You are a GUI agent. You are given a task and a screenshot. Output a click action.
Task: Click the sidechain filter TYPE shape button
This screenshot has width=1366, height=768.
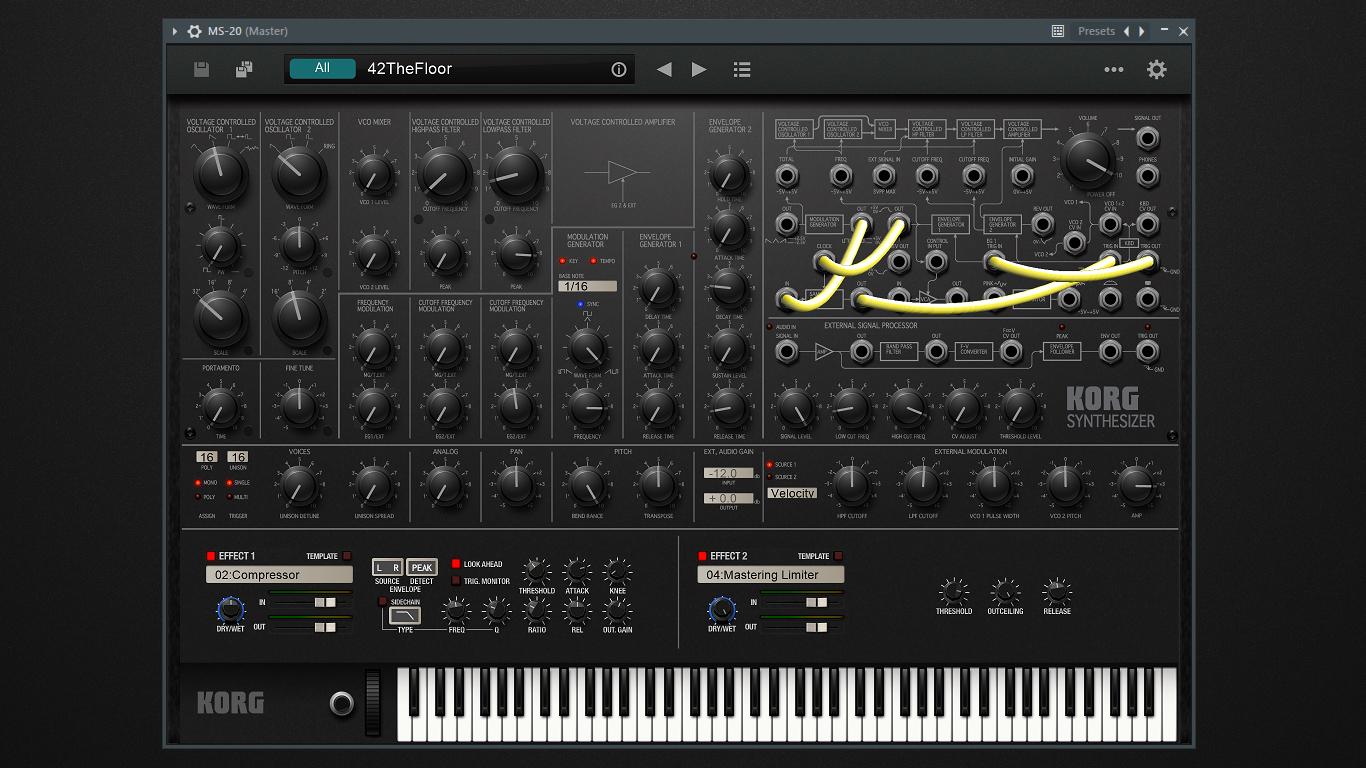click(x=405, y=615)
